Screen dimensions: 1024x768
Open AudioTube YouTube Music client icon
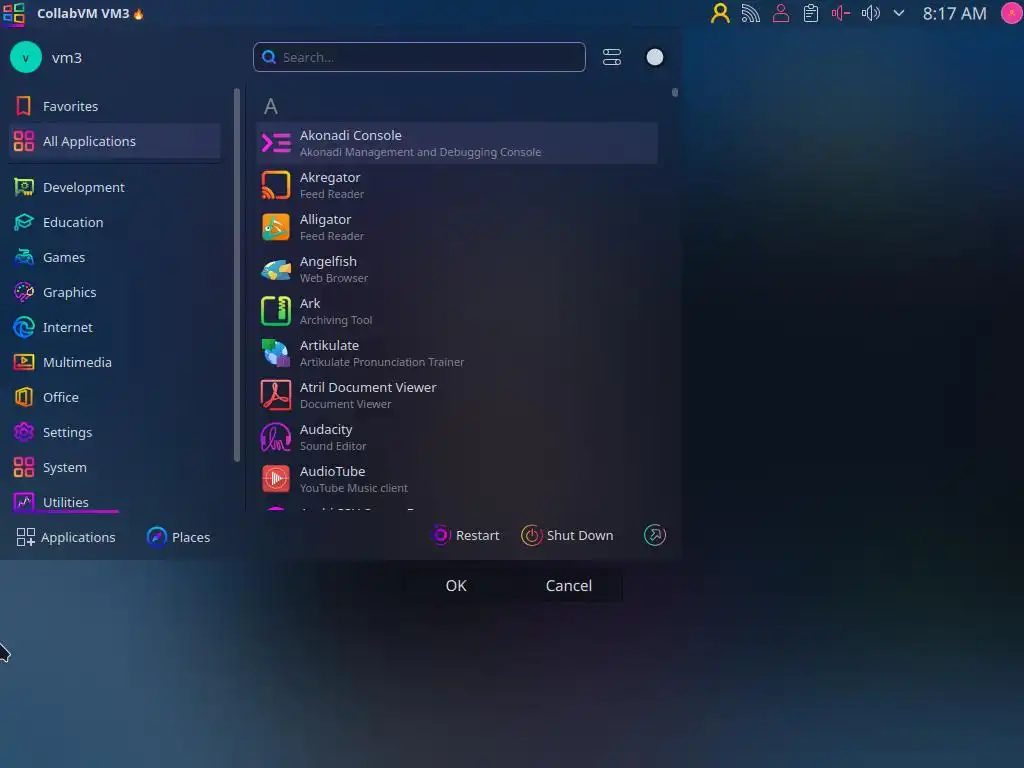pyautogui.click(x=276, y=479)
